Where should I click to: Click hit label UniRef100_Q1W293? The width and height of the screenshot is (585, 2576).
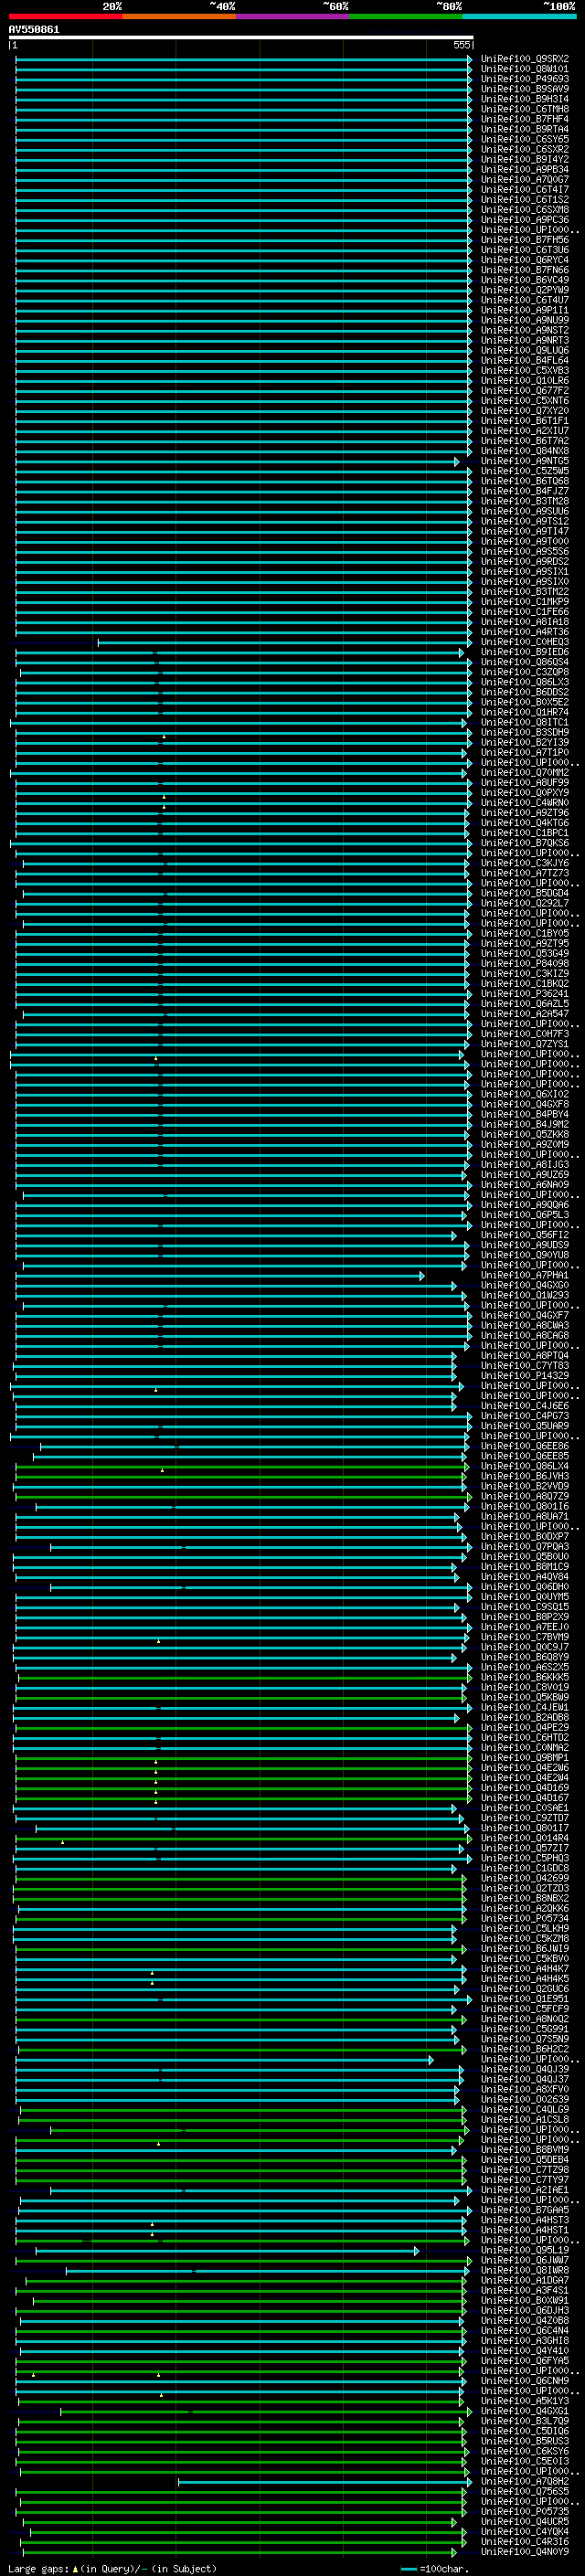tap(525, 1295)
